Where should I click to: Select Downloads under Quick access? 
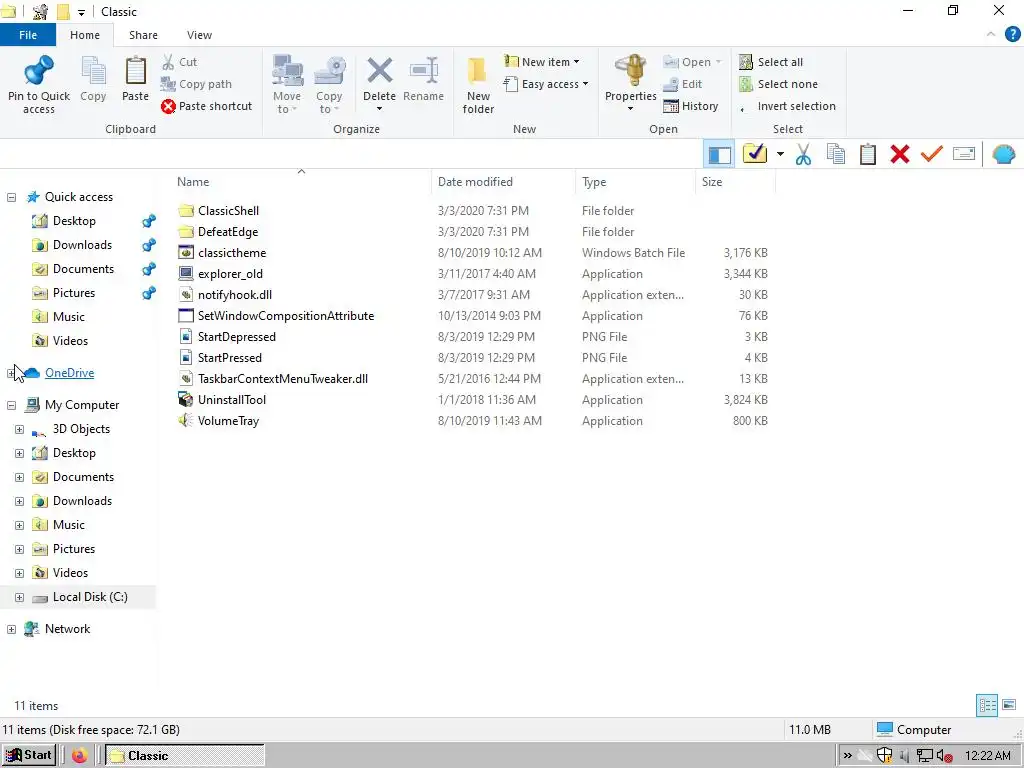click(x=82, y=245)
